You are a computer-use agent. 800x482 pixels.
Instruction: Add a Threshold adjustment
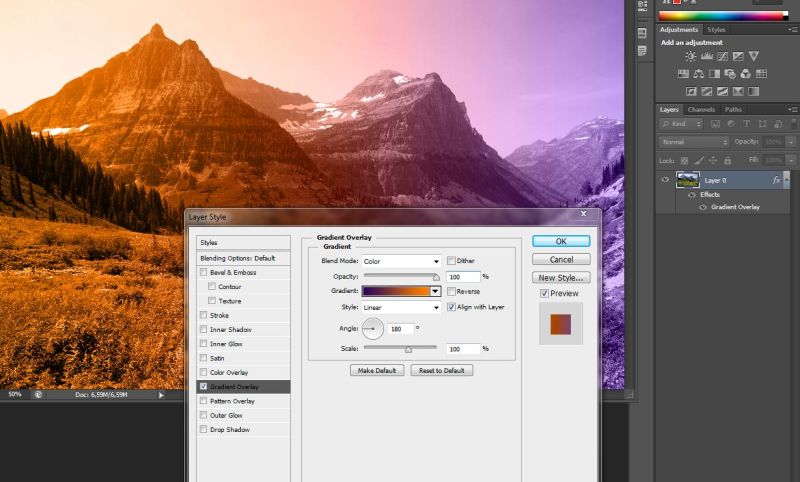coord(722,91)
